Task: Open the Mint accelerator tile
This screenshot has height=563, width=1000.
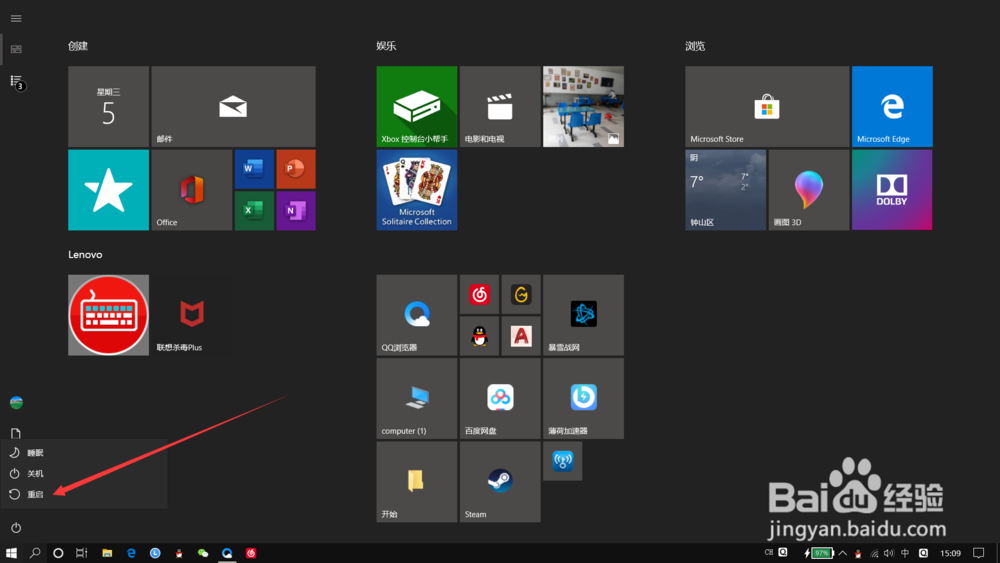Action: coord(583,398)
